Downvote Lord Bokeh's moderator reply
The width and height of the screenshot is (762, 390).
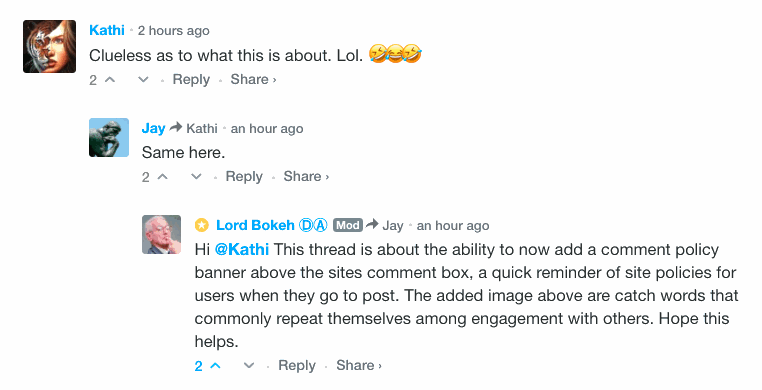click(x=249, y=366)
